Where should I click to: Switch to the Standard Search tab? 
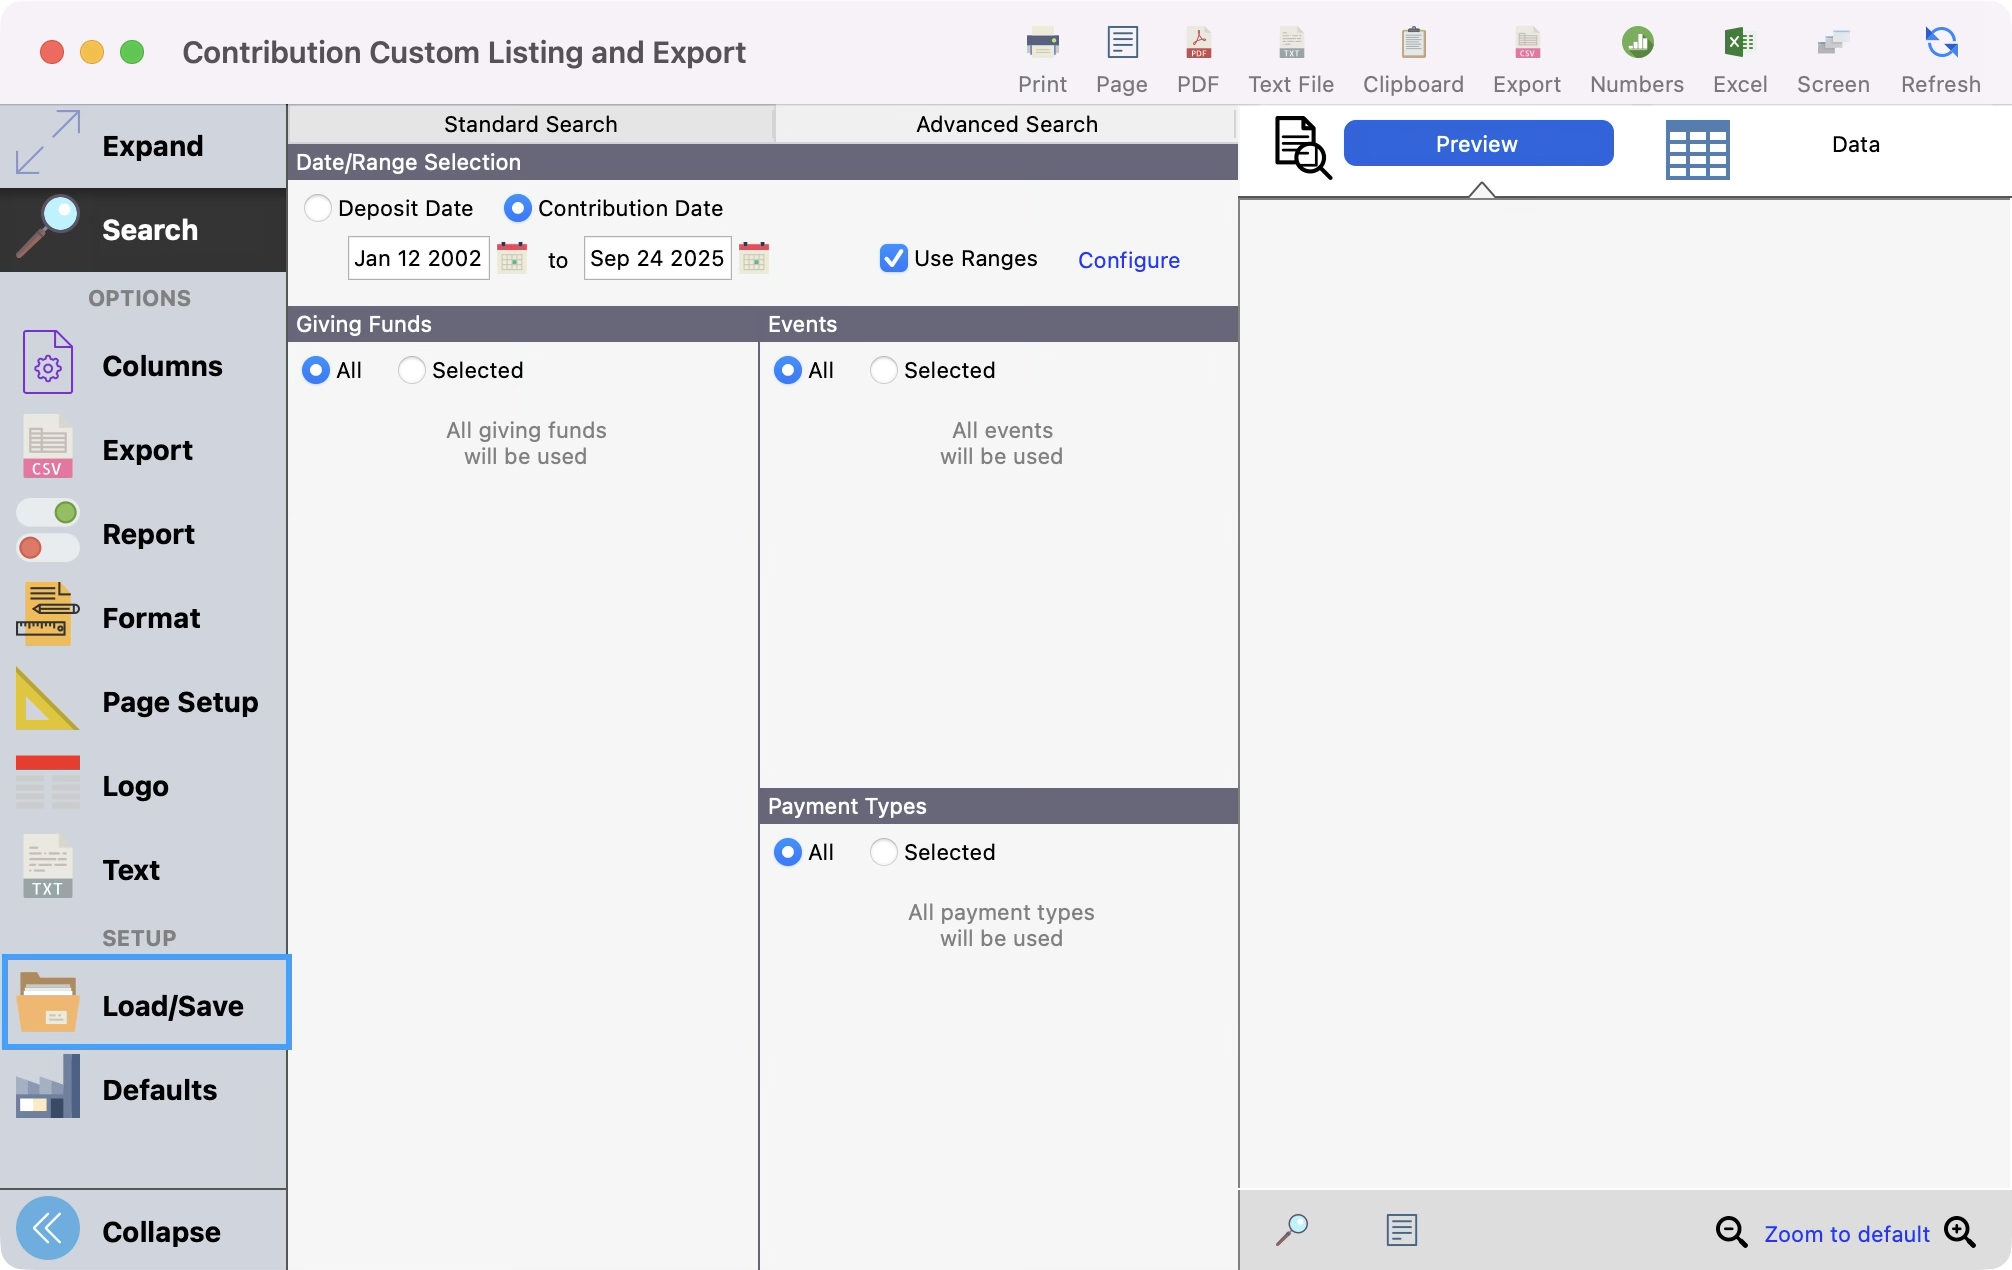pyautogui.click(x=531, y=124)
